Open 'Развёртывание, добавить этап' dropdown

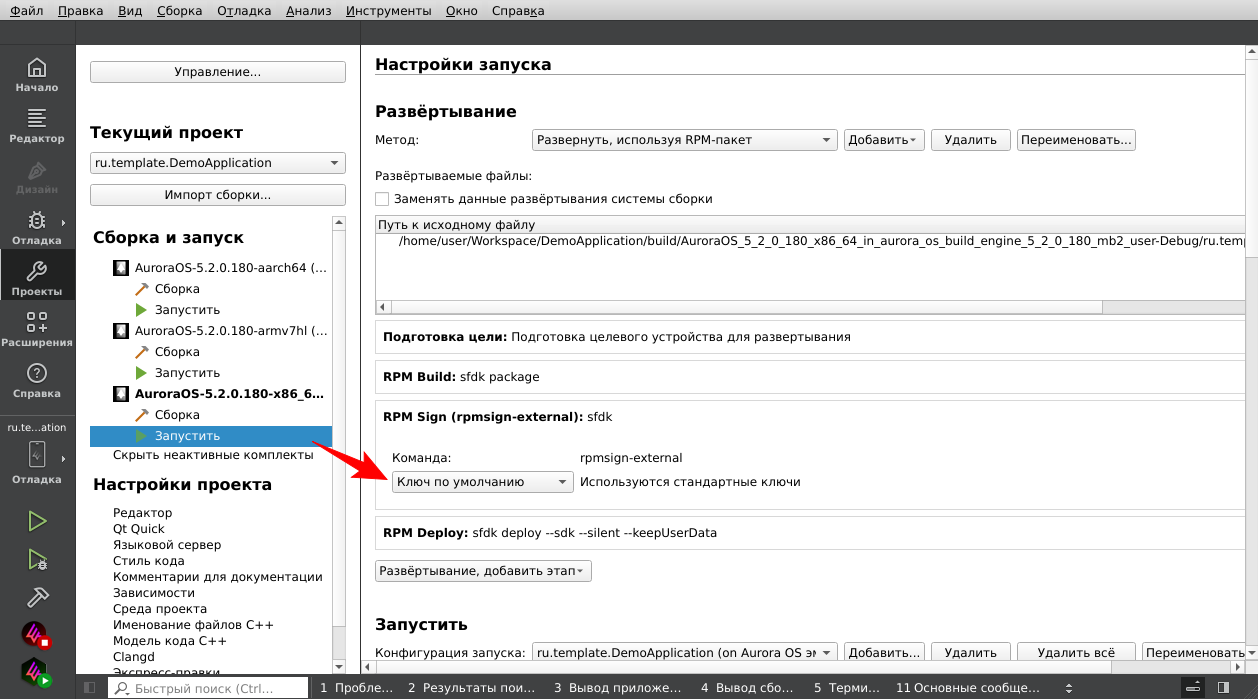pos(483,571)
